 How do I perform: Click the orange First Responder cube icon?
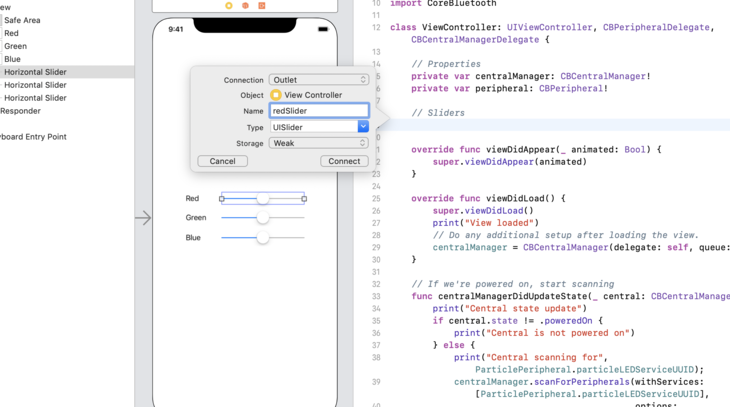pyautogui.click(x=245, y=6)
